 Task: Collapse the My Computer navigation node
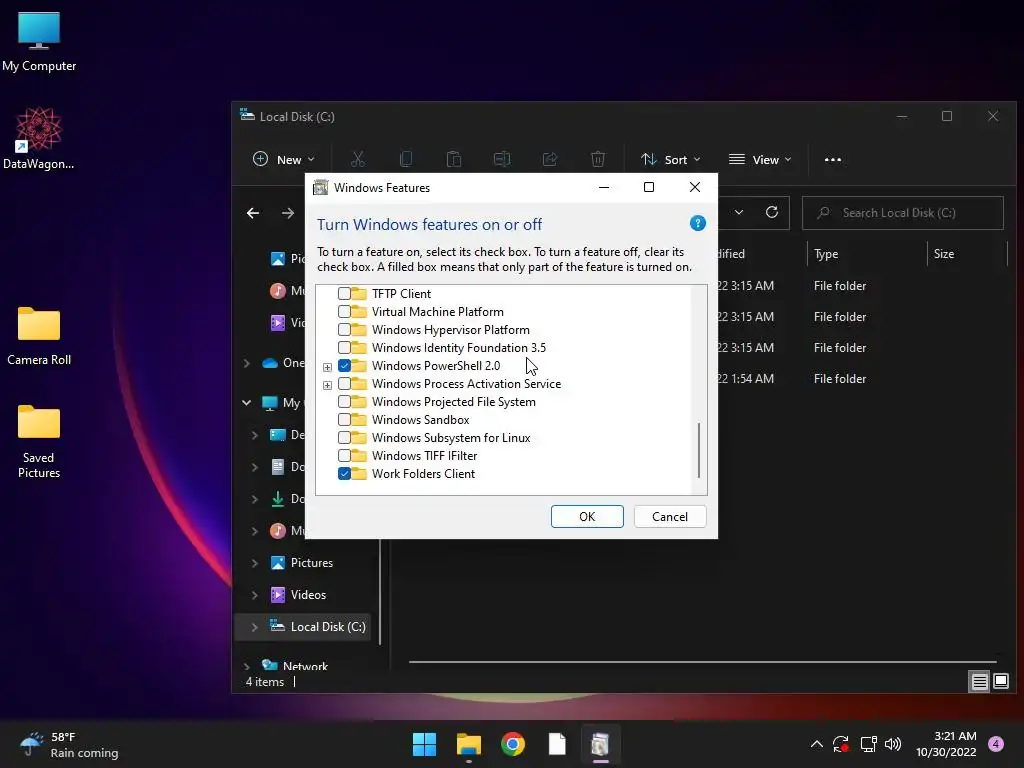click(x=247, y=403)
